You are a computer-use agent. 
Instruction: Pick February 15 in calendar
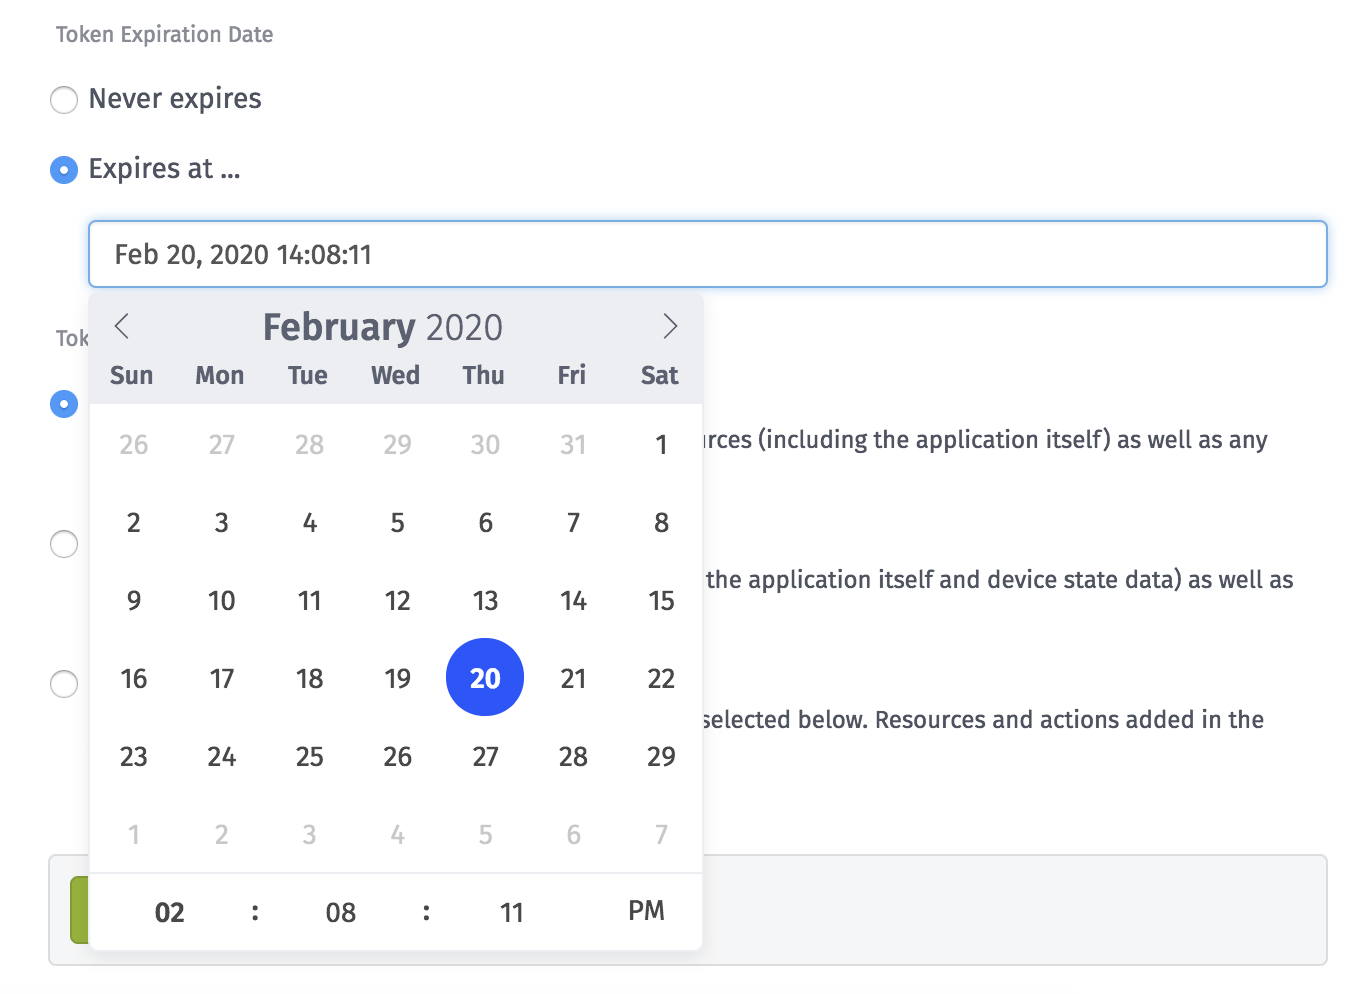661,600
